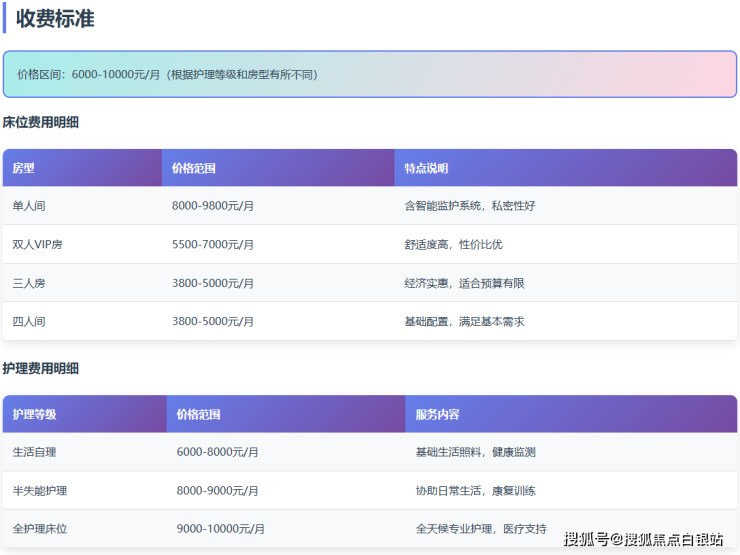Click the 四人间 row label
Screen dimensions: 740x555
(x=29, y=322)
